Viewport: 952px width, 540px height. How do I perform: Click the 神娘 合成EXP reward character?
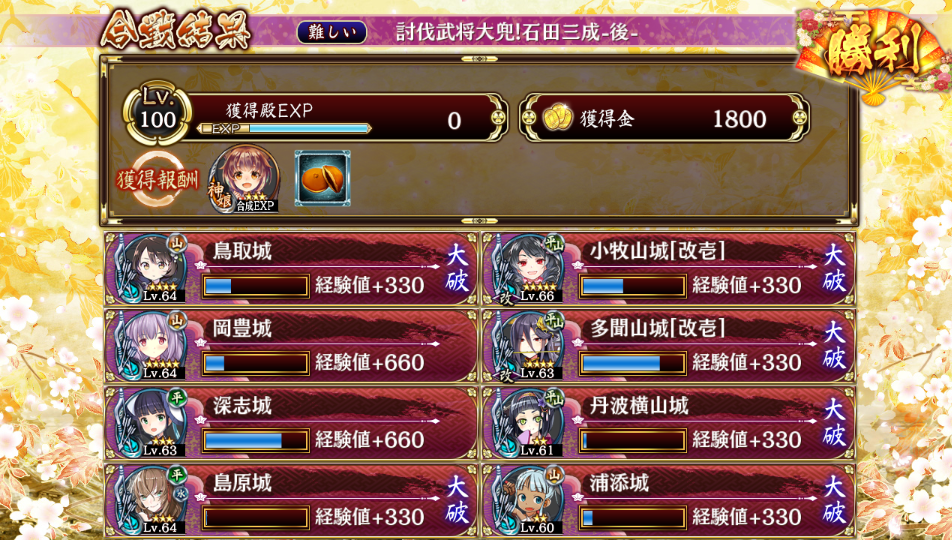coord(243,179)
